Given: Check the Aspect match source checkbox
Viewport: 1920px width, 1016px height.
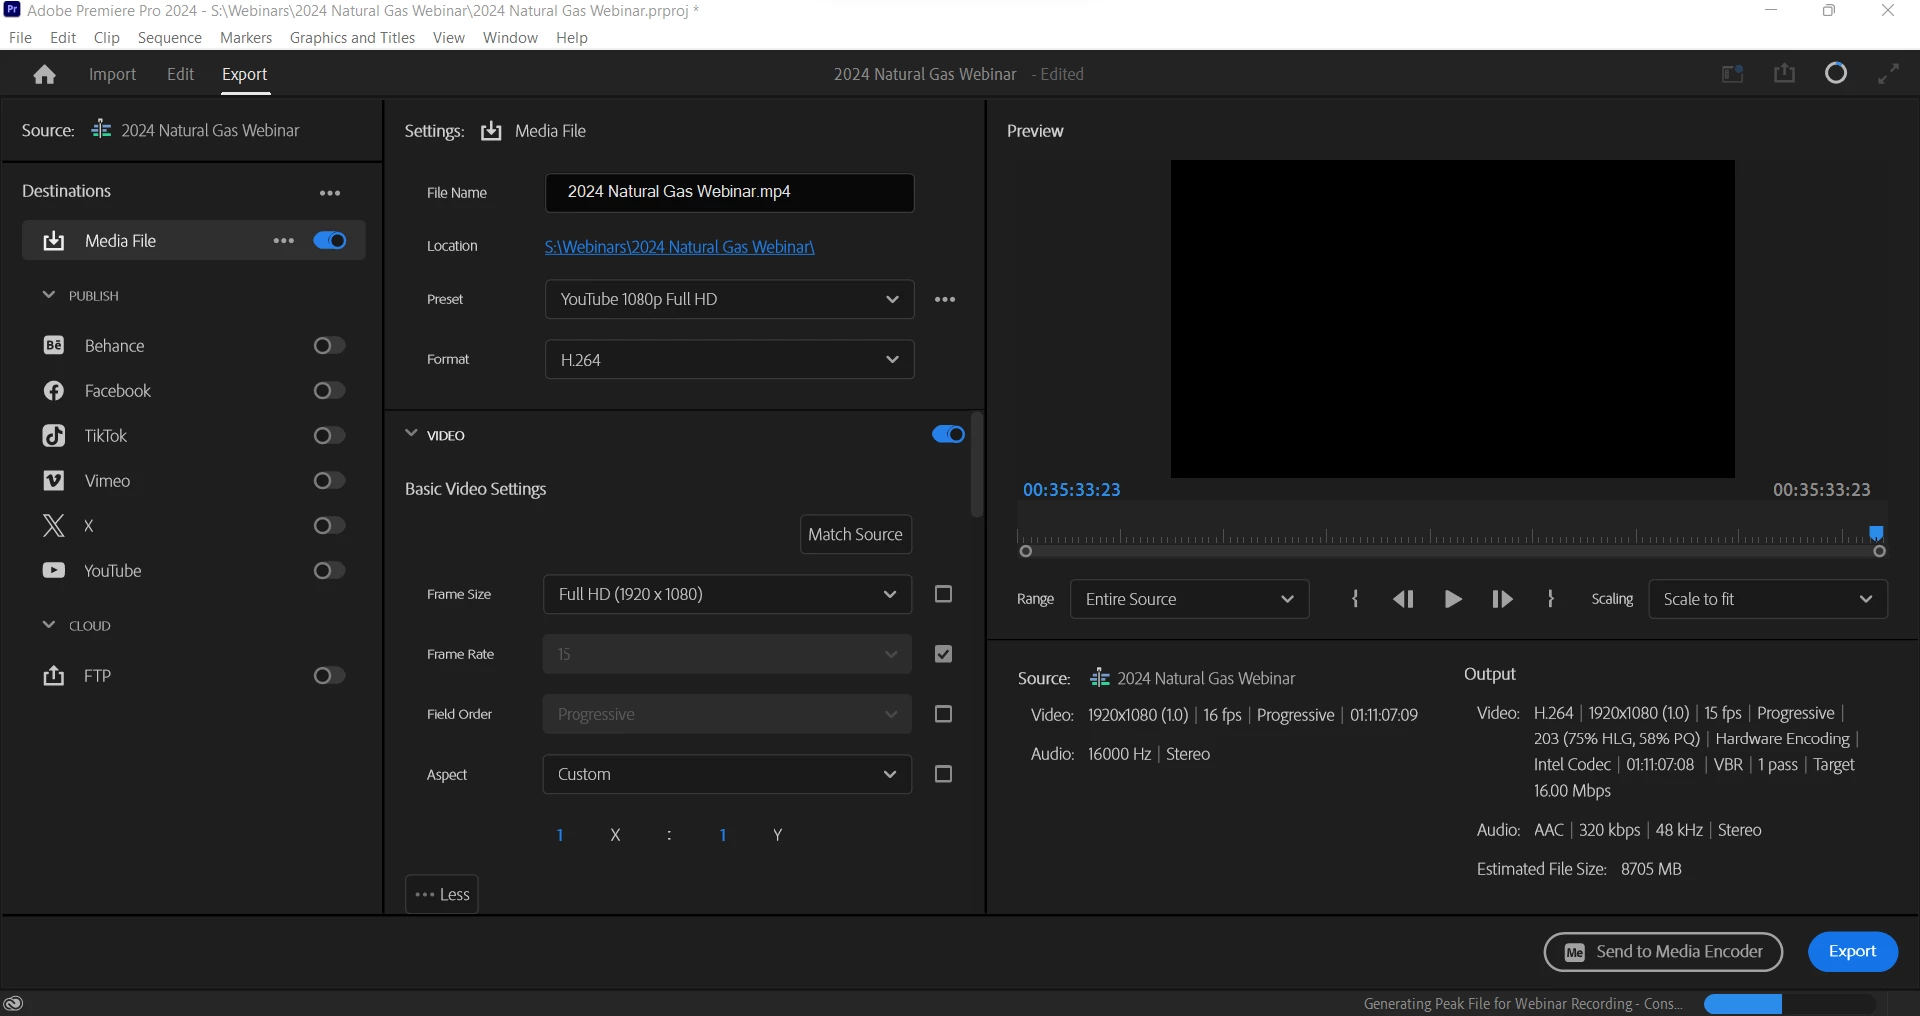Looking at the screenshot, I should click(x=943, y=774).
